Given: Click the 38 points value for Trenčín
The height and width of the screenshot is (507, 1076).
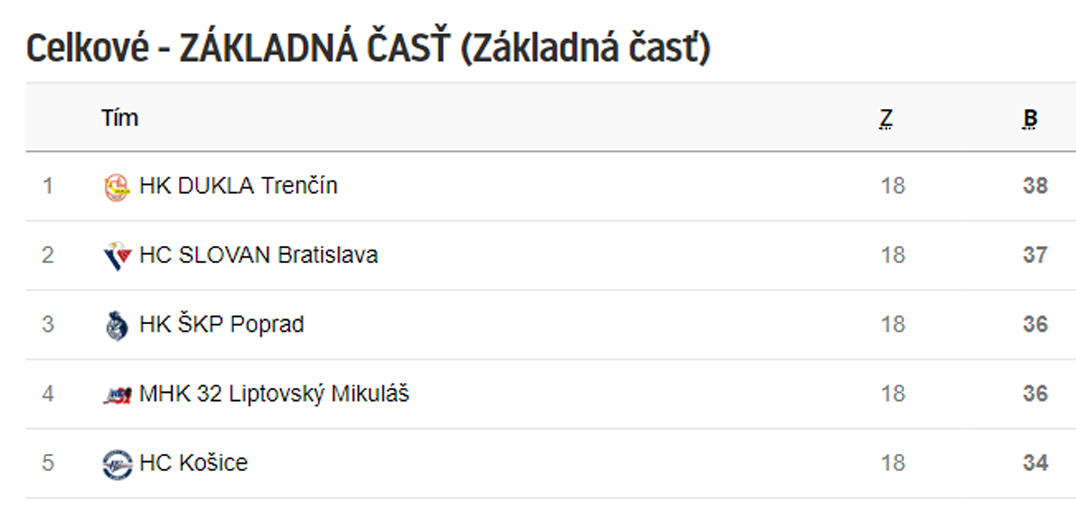Looking at the screenshot, I should pos(1036,186).
